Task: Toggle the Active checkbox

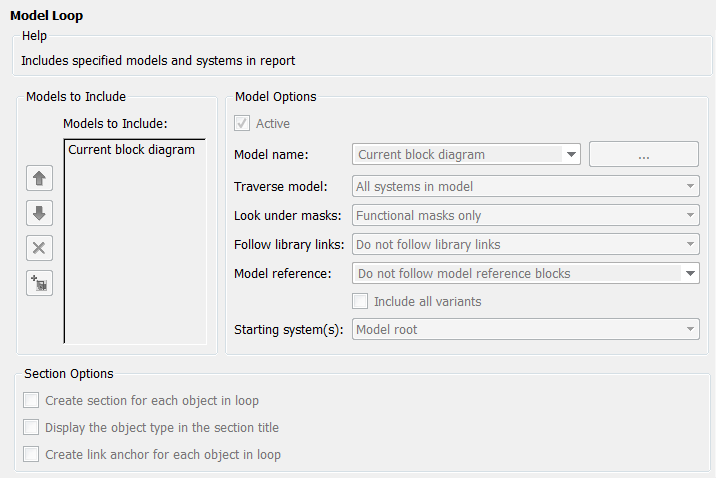Action: tap(241, 124)
